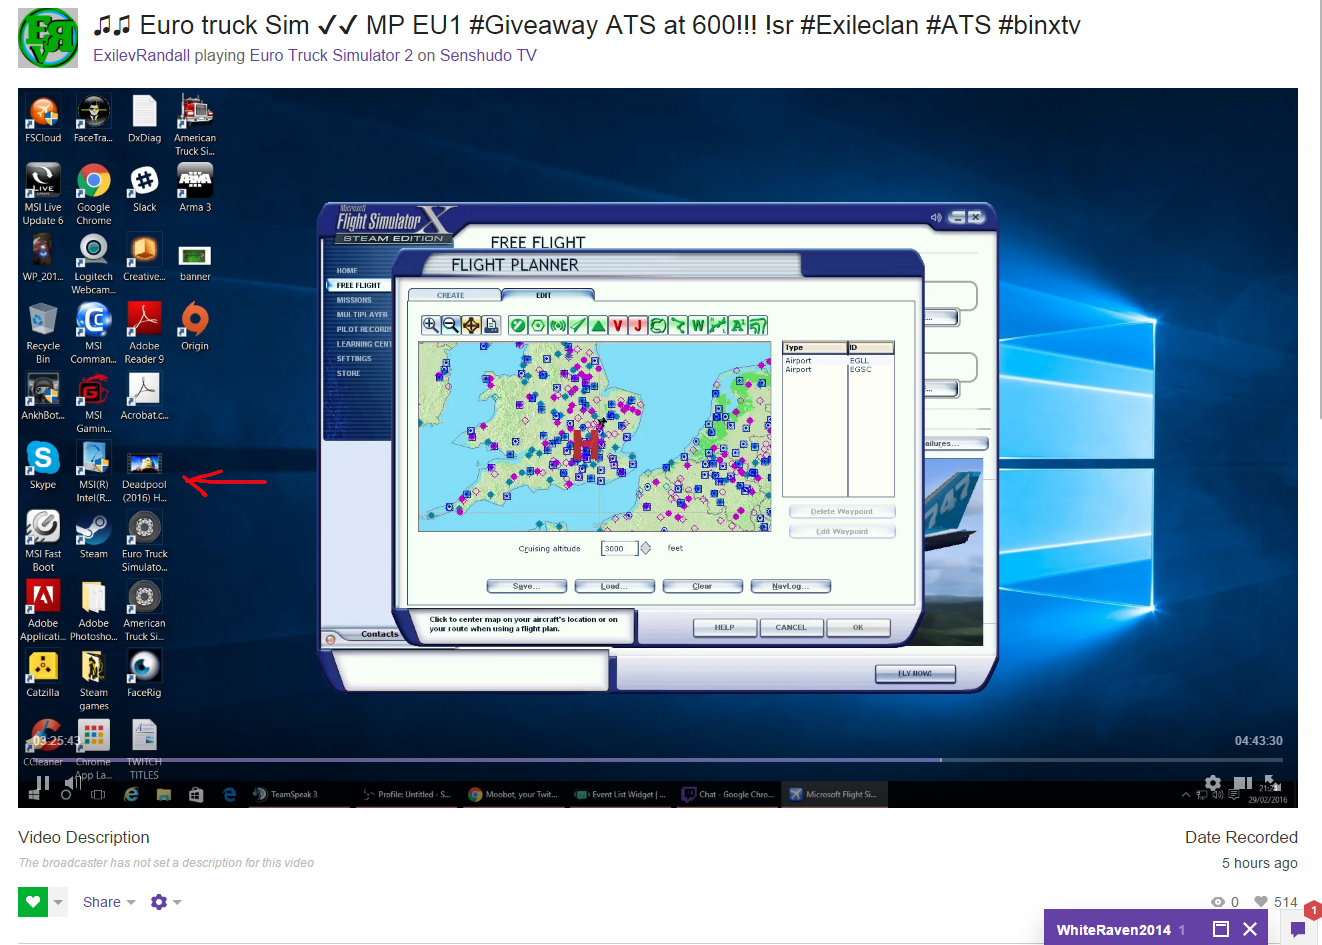Click the Microsoft Flight Sim taskbar item
Viewport: 1322px width, 945px height.
[x=833, y=794]
